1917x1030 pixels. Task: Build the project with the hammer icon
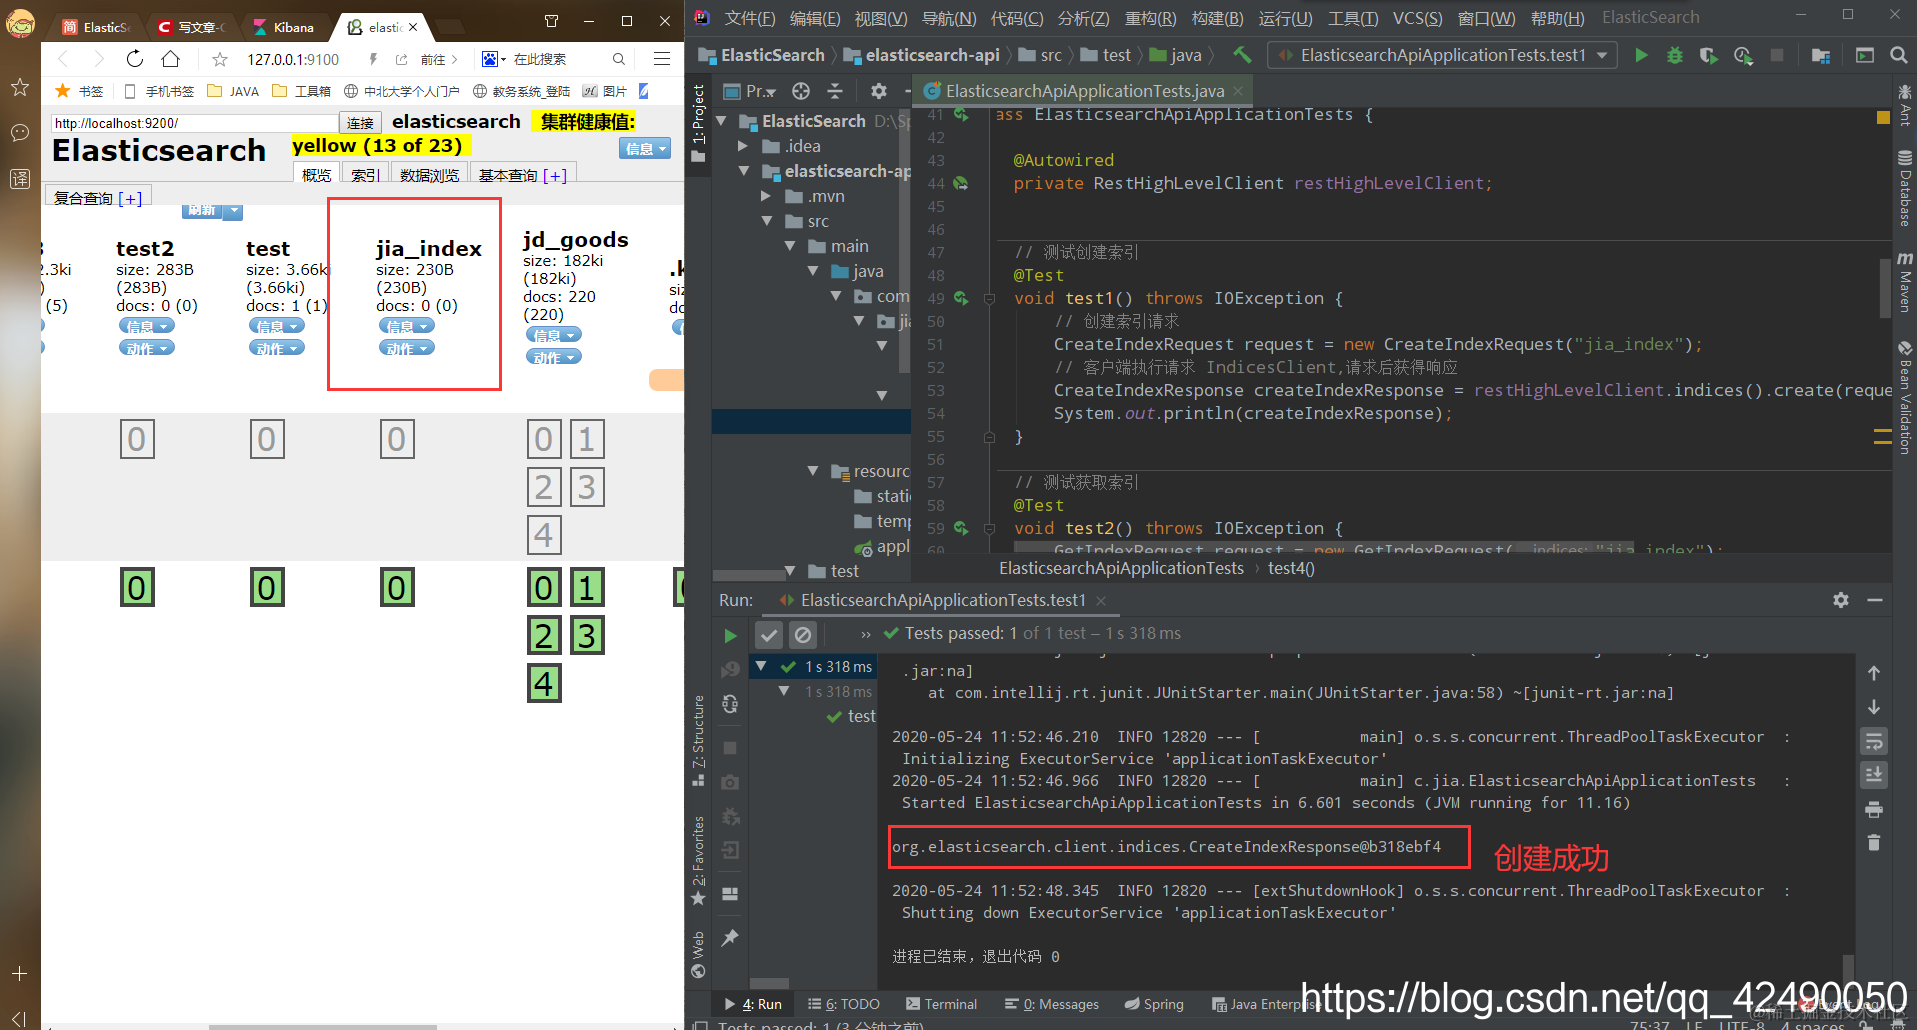[x=1242, y=55]
